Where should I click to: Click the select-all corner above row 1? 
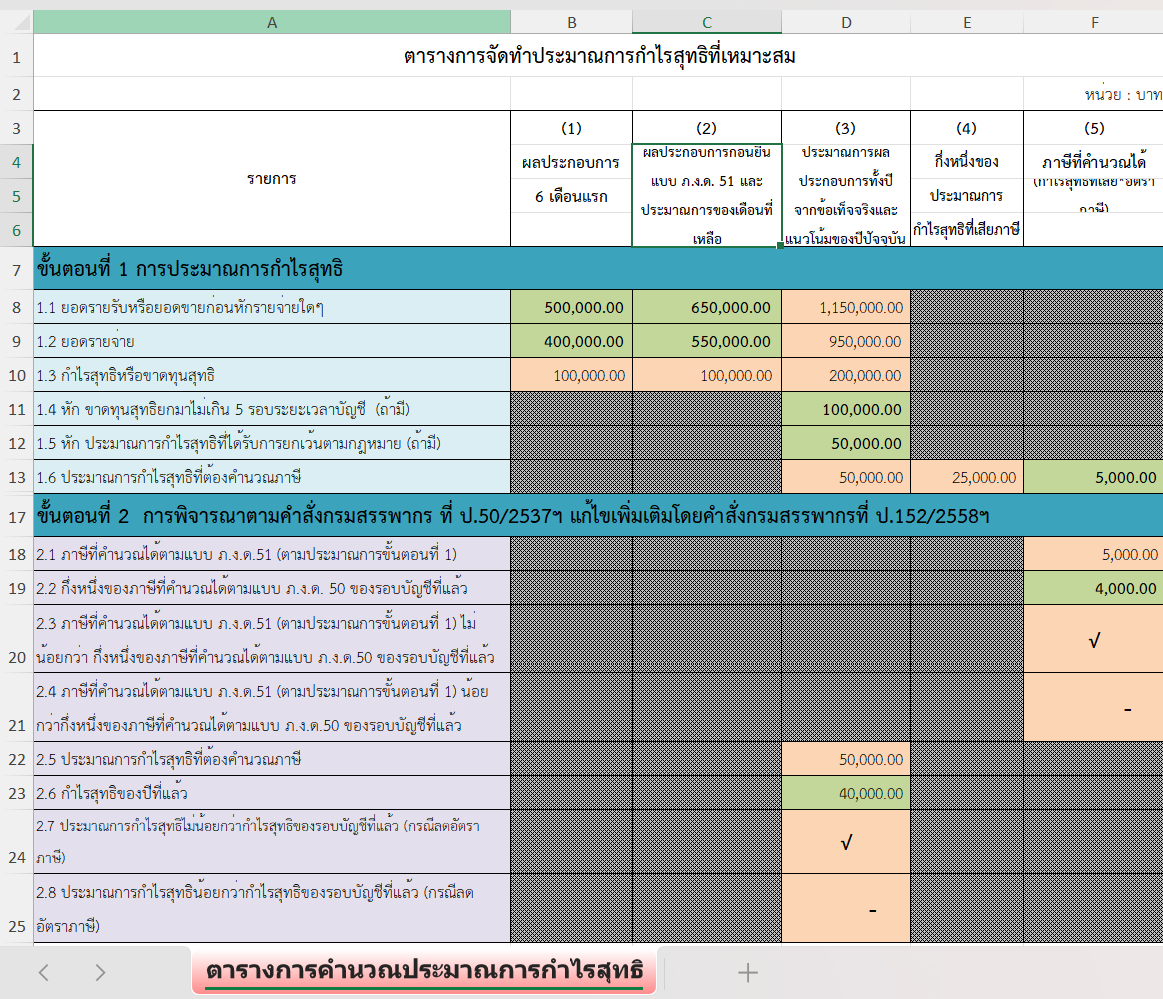pyautogui.click(x=16, y=22)
